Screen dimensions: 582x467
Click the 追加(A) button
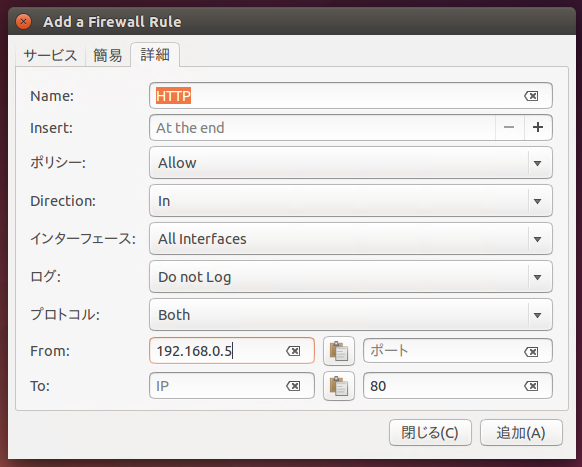[x=521, y=433]
